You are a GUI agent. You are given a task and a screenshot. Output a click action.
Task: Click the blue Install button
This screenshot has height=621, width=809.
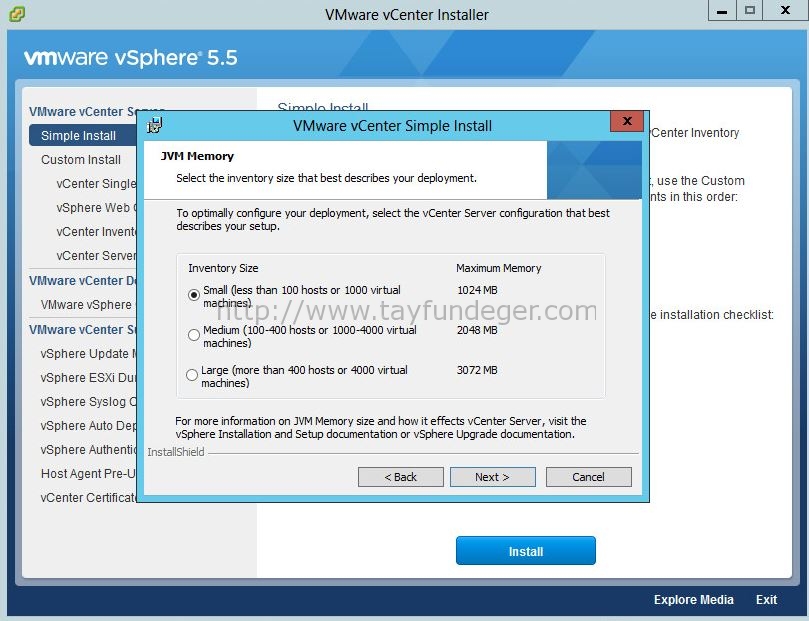tap(526, 551)
